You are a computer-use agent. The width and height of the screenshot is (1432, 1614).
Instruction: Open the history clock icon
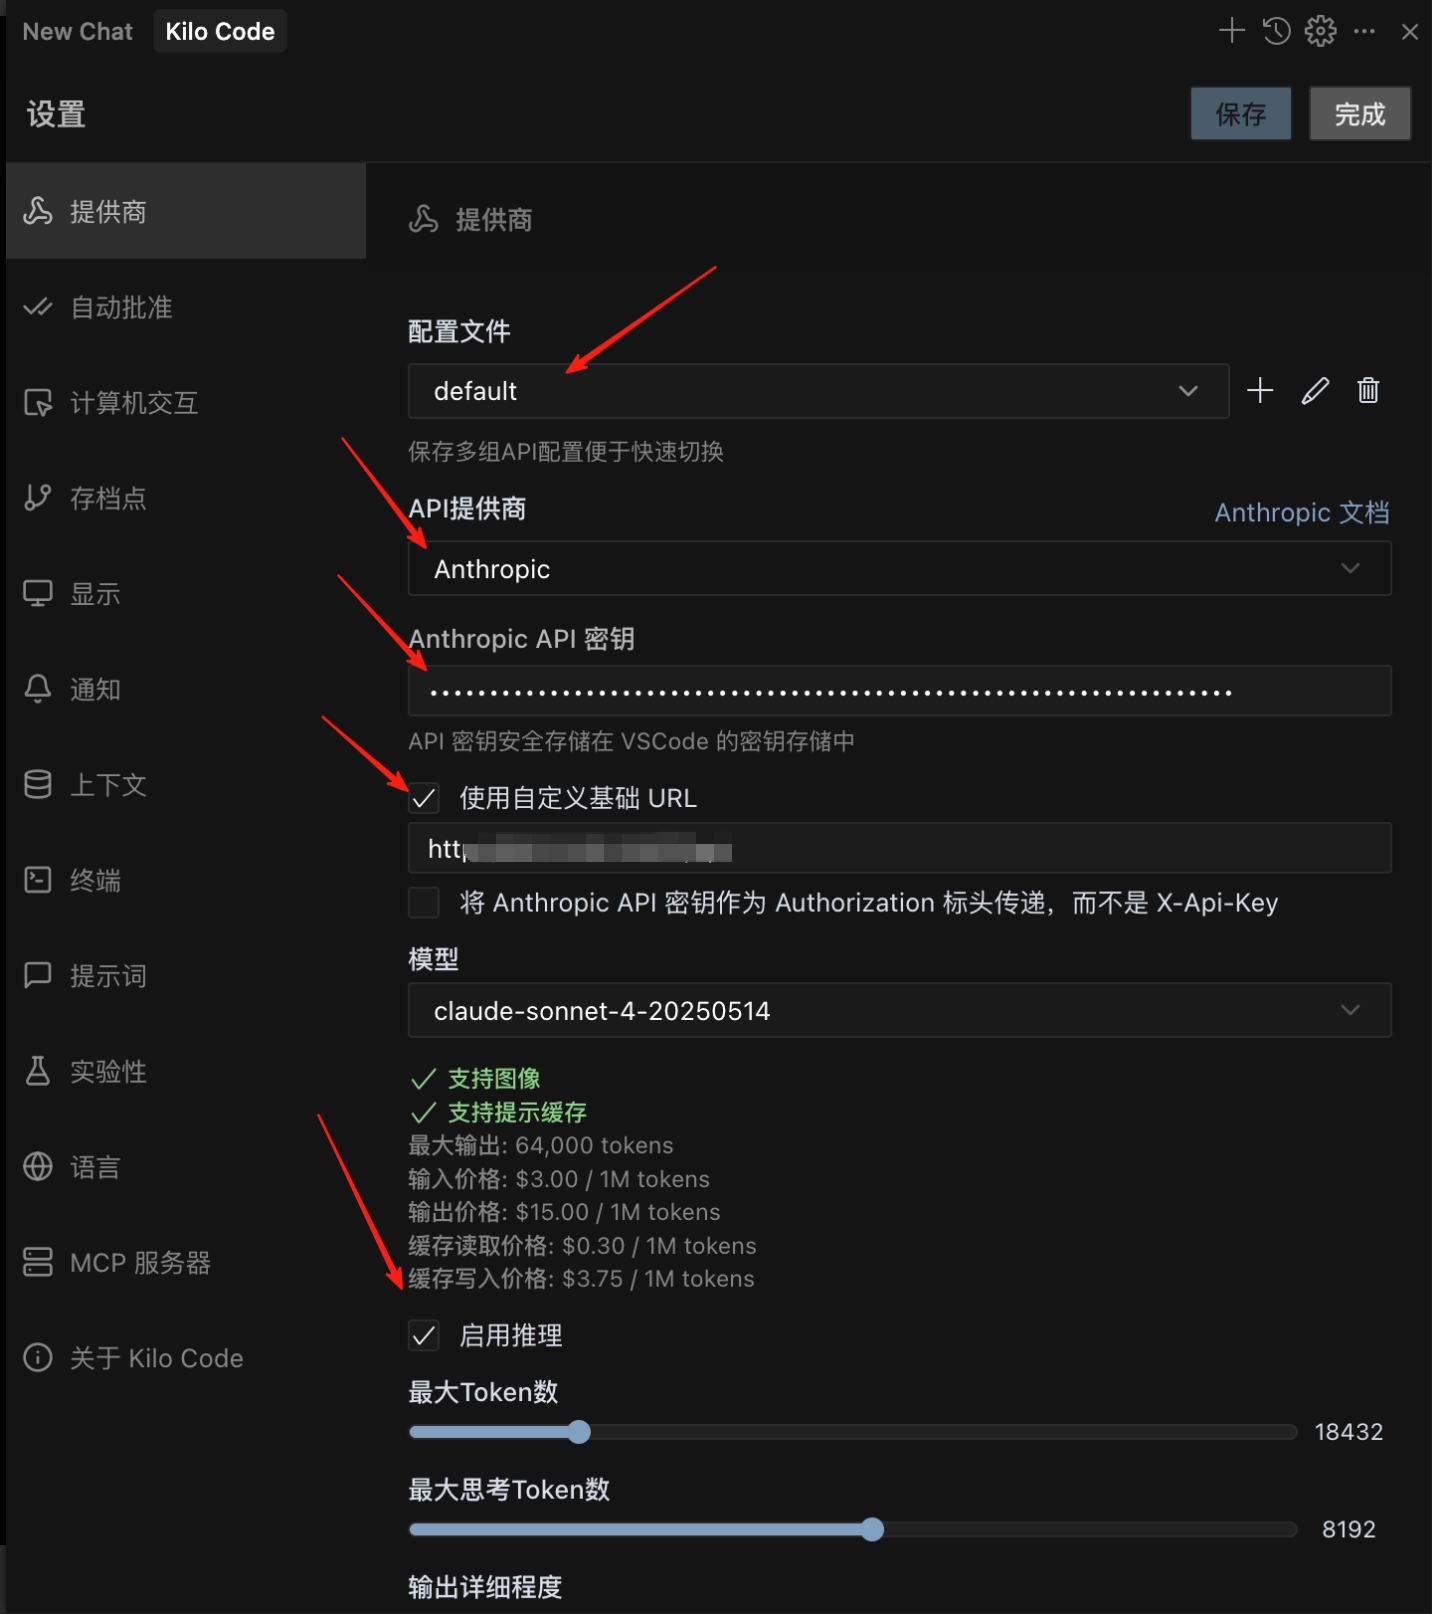(x=1276, y=31)
